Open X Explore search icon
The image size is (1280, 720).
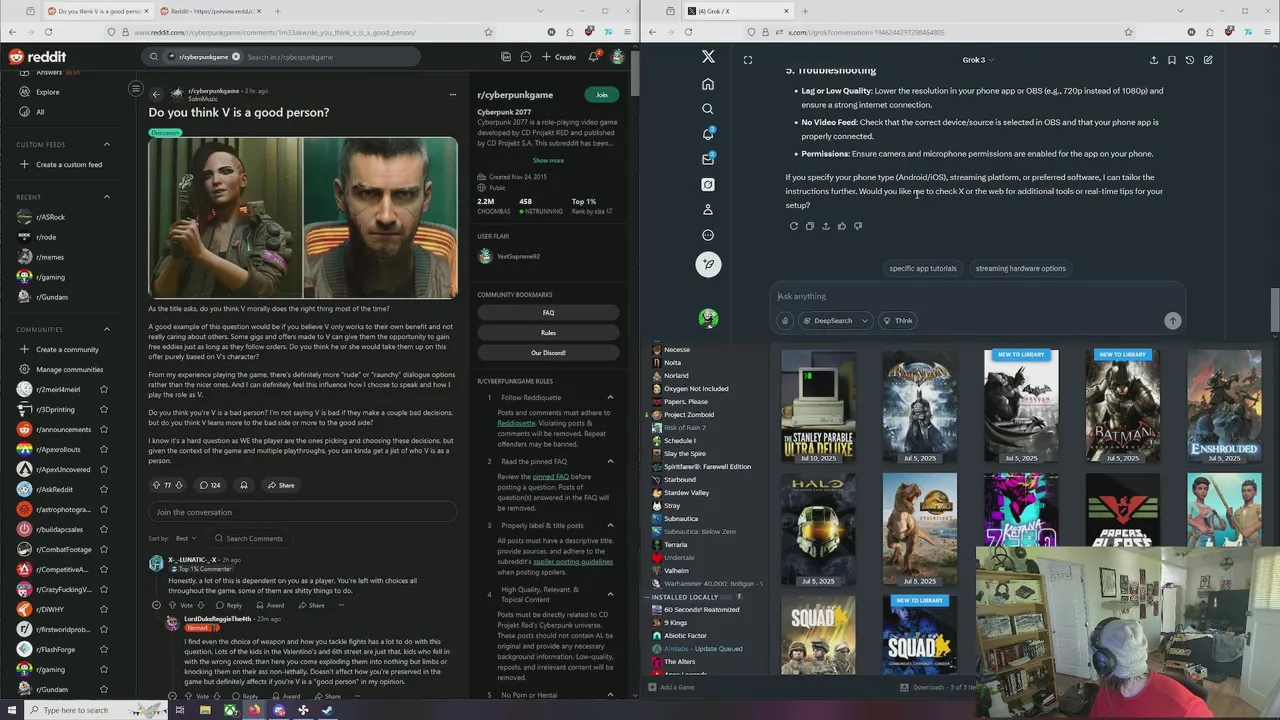pyautogui.click(x=708, y=109)
